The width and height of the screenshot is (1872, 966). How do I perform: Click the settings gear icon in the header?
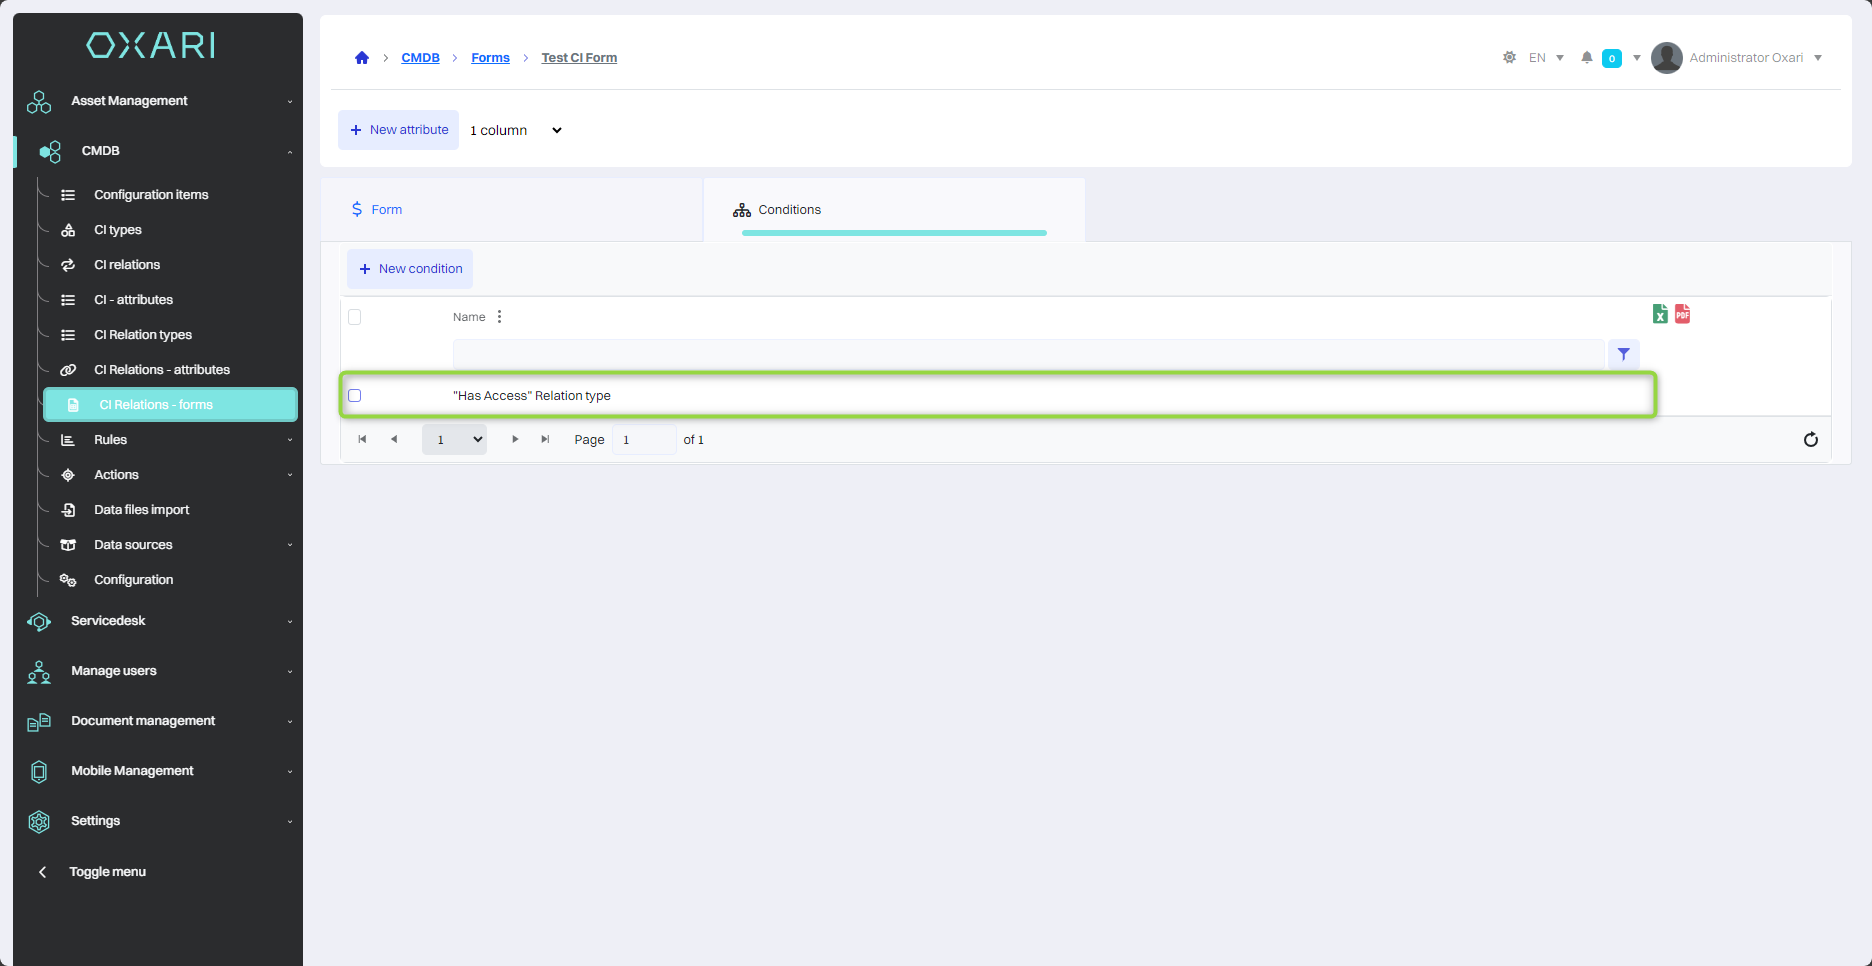[x=1509, y=58]
